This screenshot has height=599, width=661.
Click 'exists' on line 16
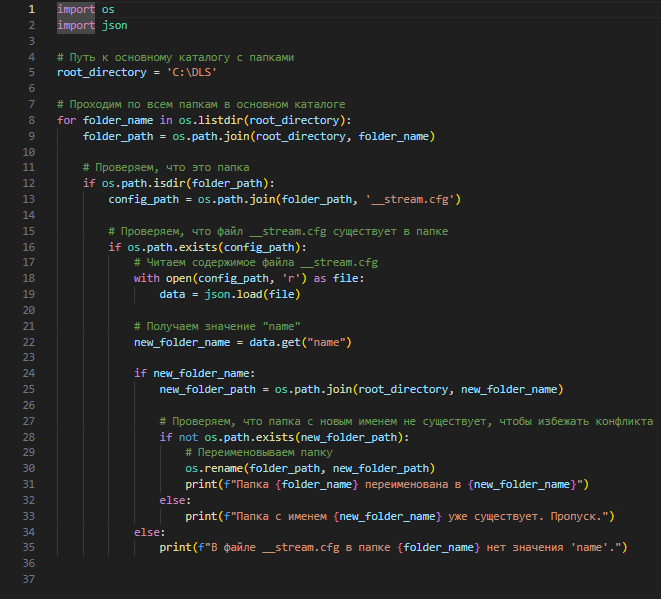pyautogui.click(x=198, y=247)
